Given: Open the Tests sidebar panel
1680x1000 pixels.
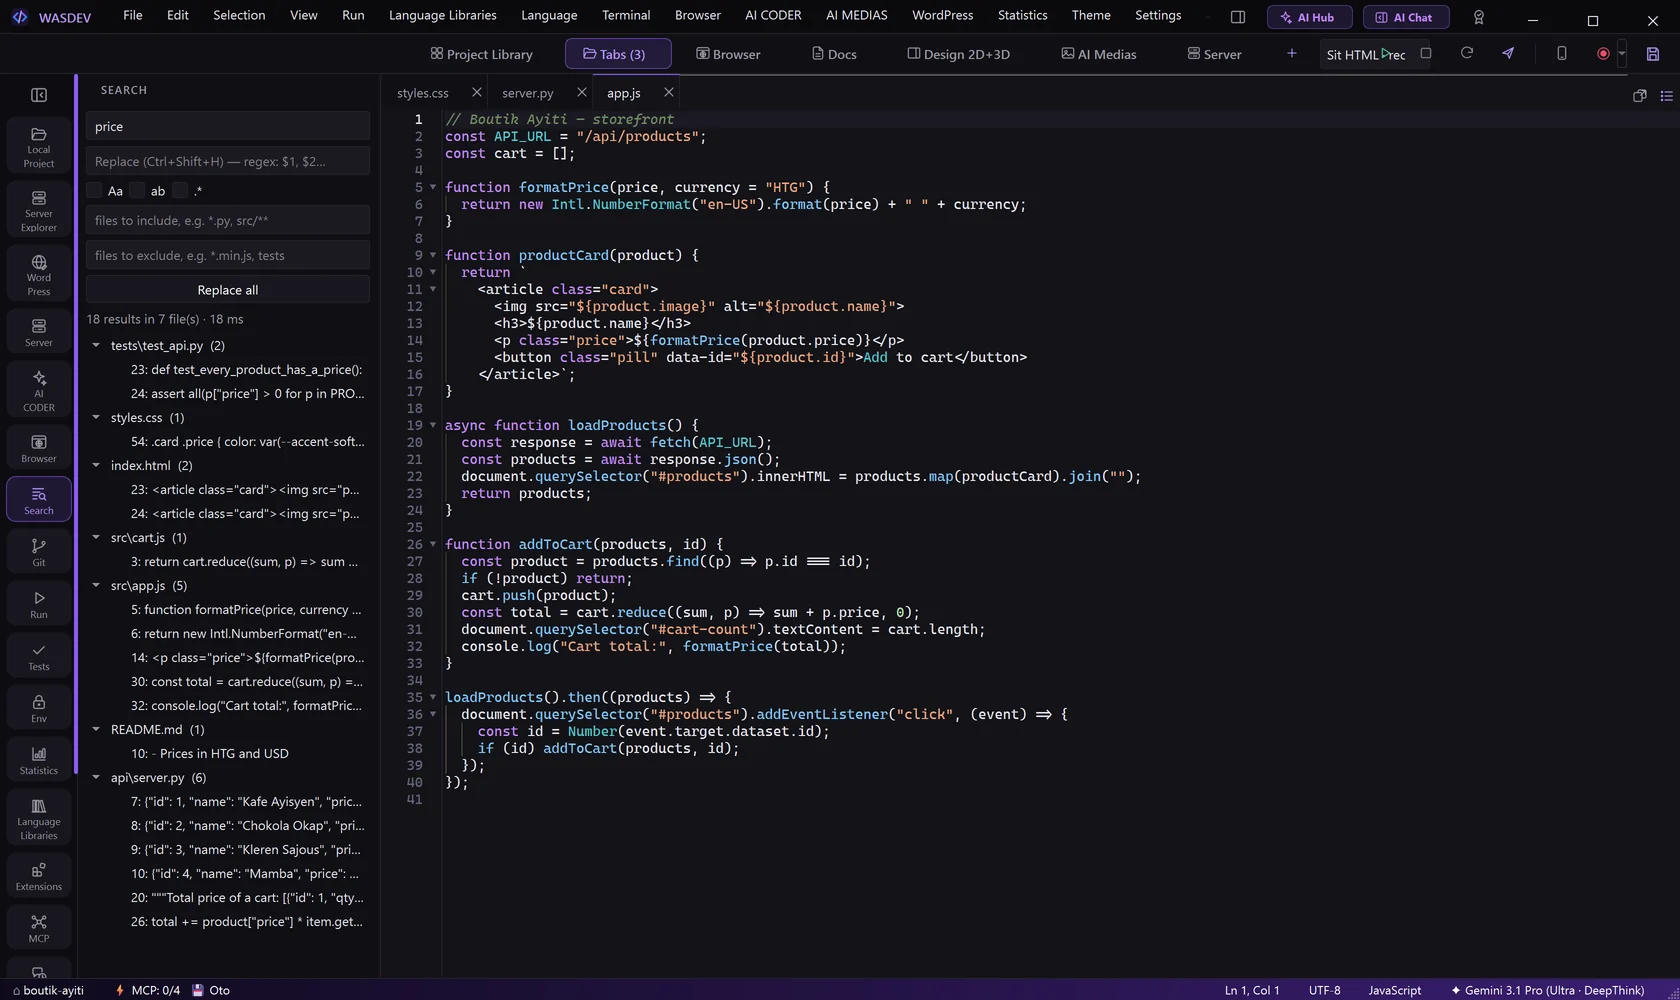Looking at the screenshot, I should point(39,655).
